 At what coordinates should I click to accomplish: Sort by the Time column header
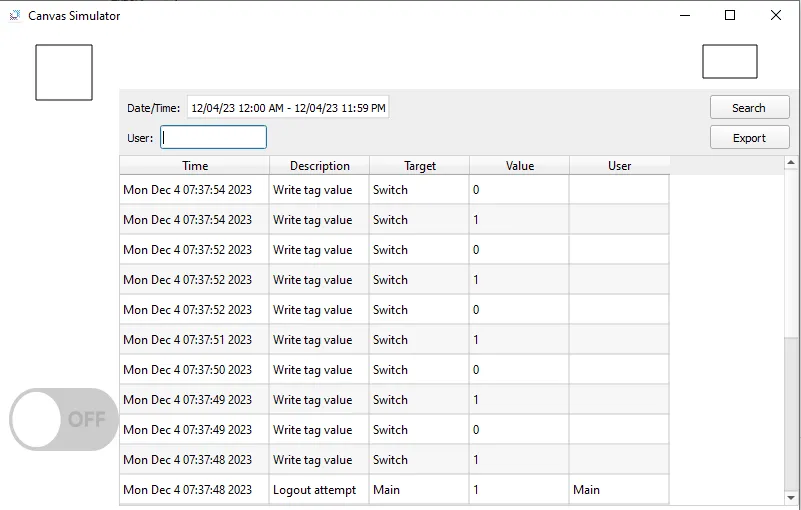tap(195, 166)
